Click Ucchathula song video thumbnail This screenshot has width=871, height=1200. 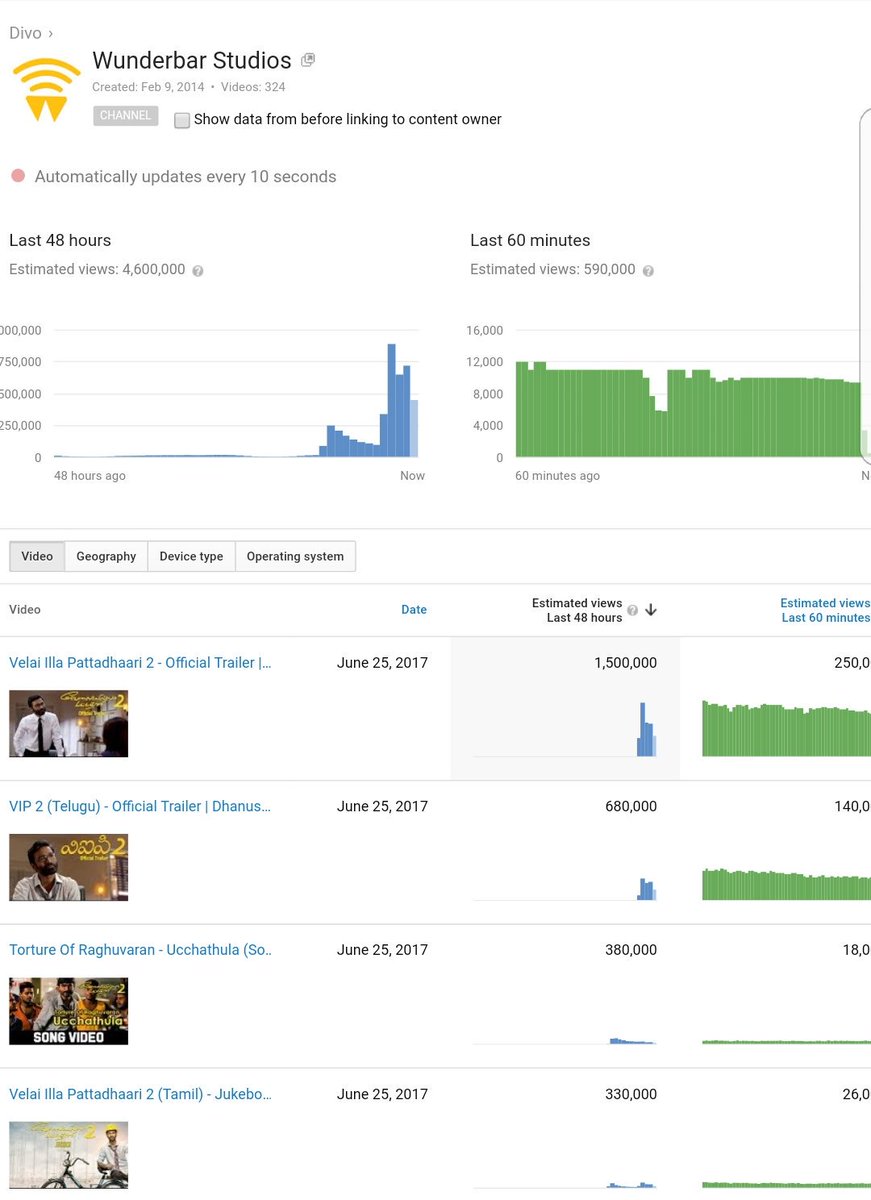click(69, 1011)
